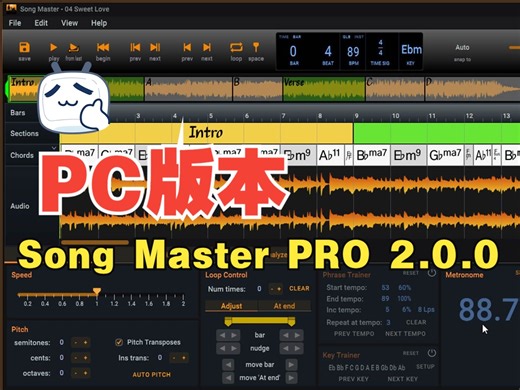520x390 pixels.
Task: Go to next section icon
Action: tap(155, 47)
